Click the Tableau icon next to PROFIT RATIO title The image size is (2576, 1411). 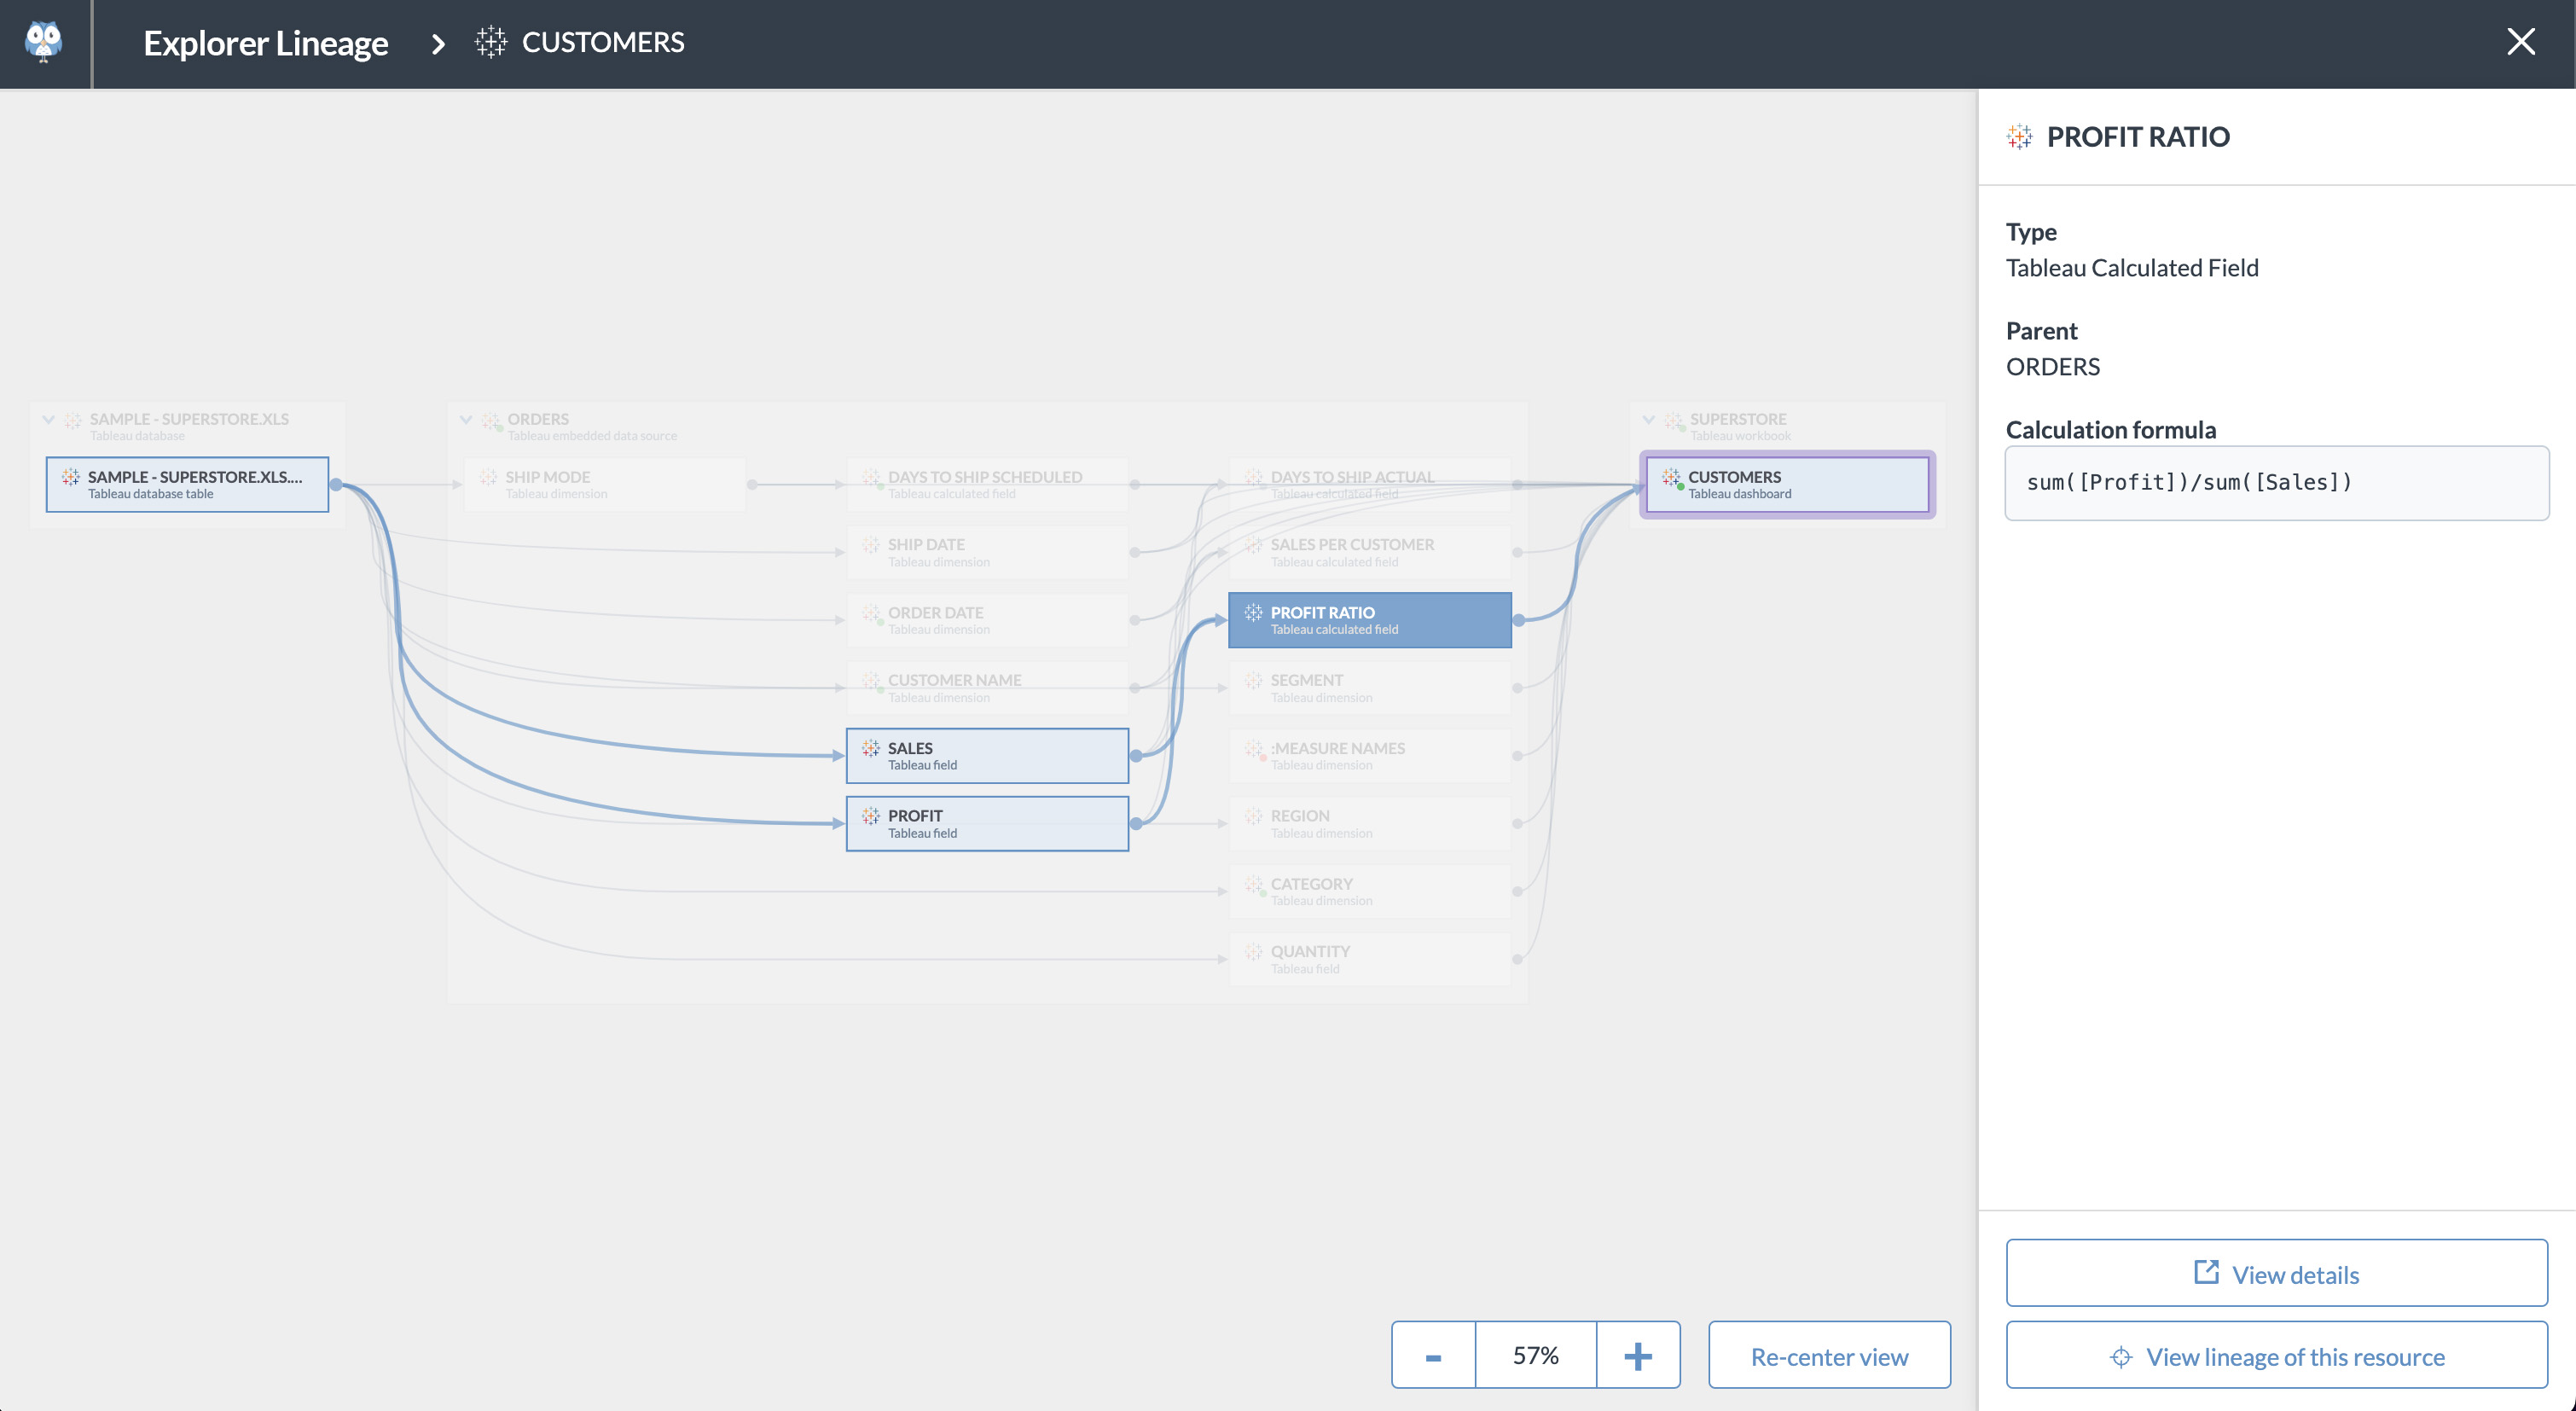pyautogui.click(x=2019, y=137)
